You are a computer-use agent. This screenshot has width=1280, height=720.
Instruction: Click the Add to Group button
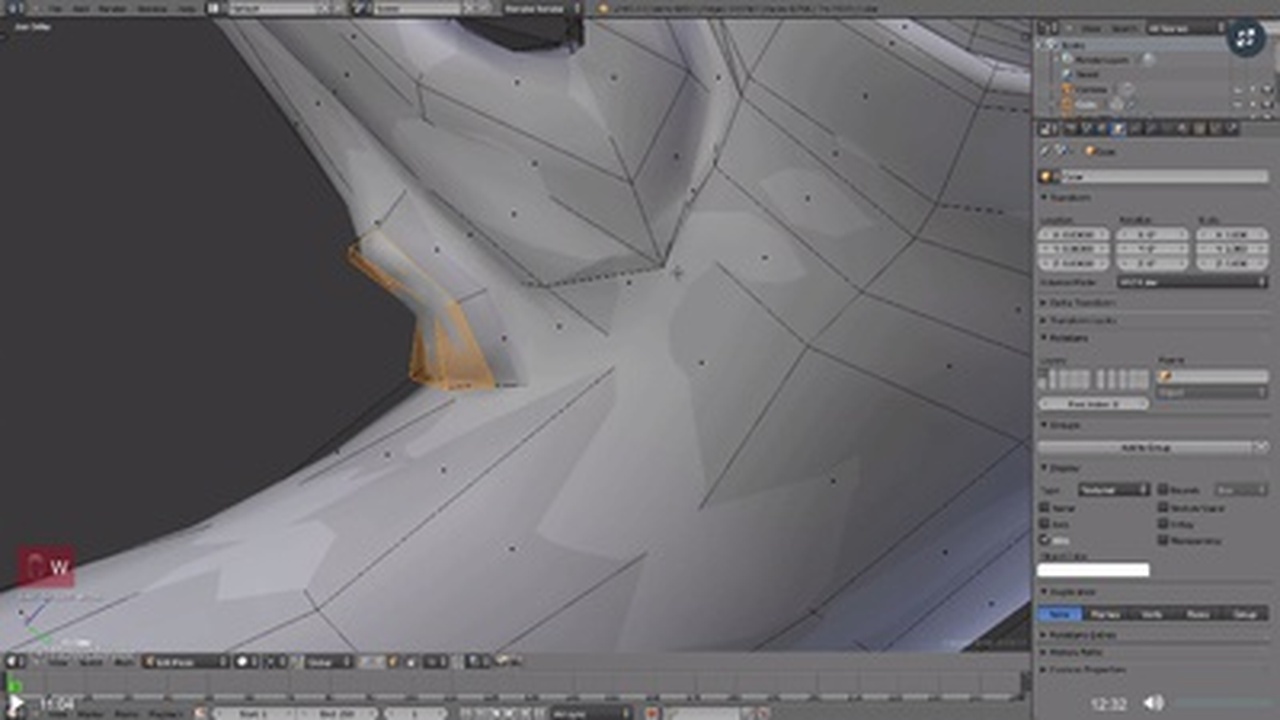click(1152, 447)
